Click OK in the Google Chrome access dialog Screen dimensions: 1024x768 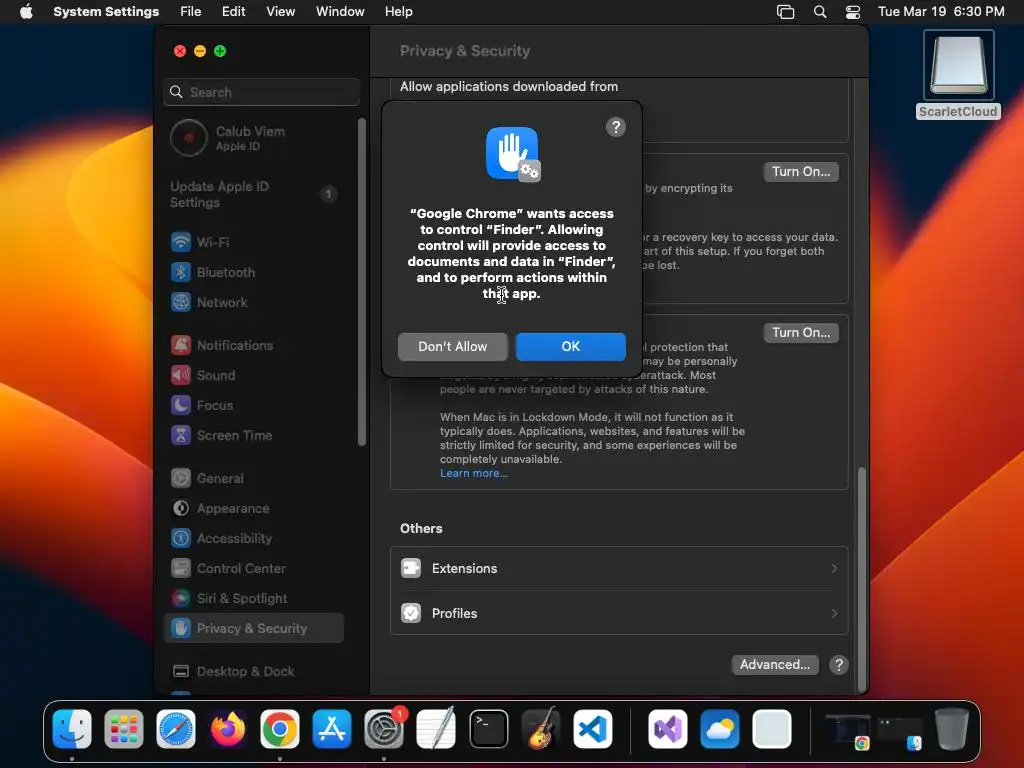click(570, 346)
